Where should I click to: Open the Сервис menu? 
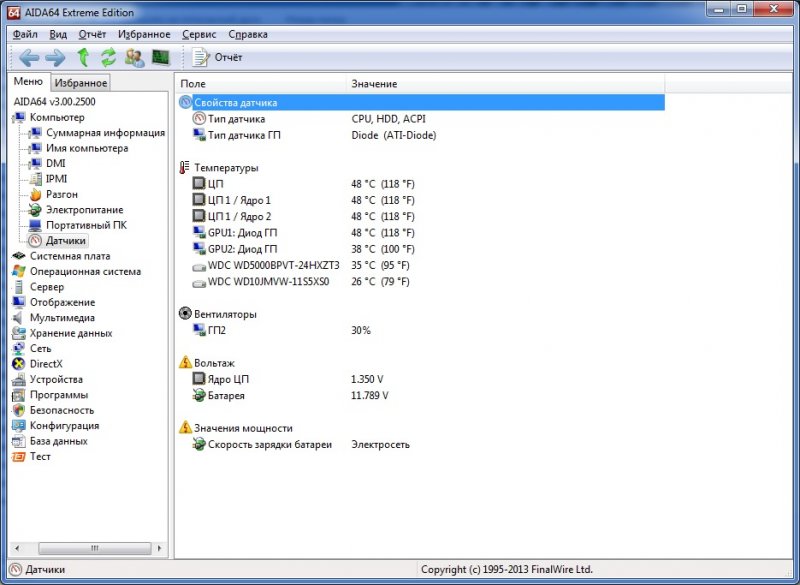click(199, 34)
